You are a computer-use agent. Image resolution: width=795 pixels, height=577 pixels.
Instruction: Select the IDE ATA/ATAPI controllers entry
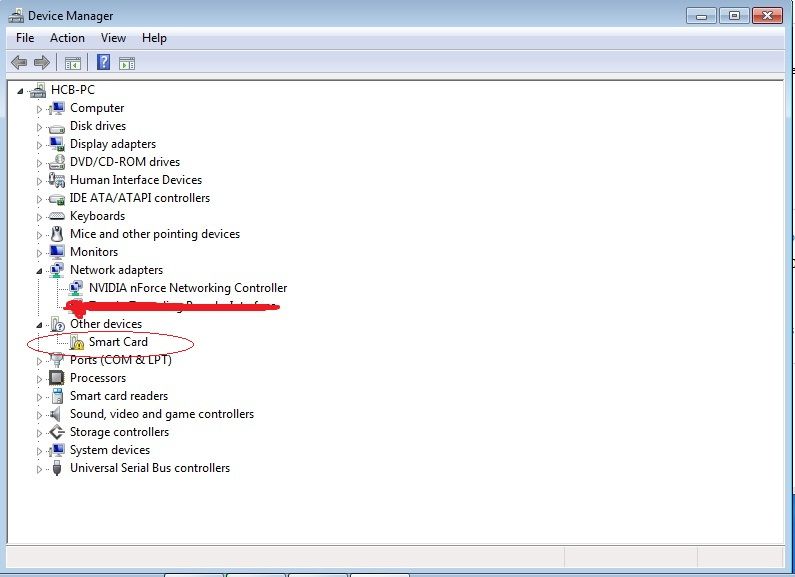click(139, 198)
